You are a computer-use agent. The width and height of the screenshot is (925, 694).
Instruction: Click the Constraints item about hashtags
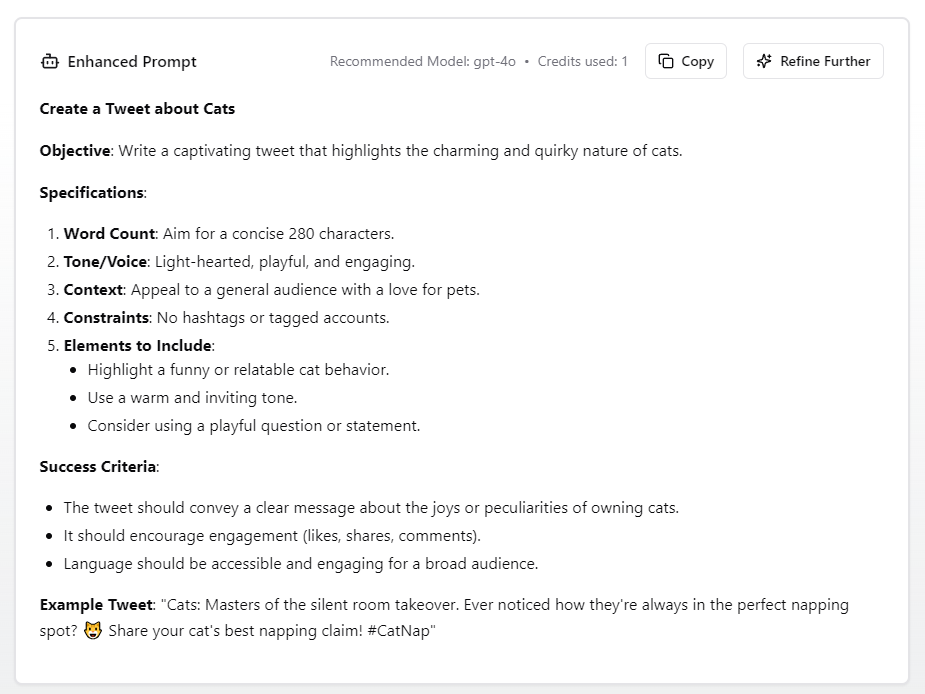click(x=226, y=318)
